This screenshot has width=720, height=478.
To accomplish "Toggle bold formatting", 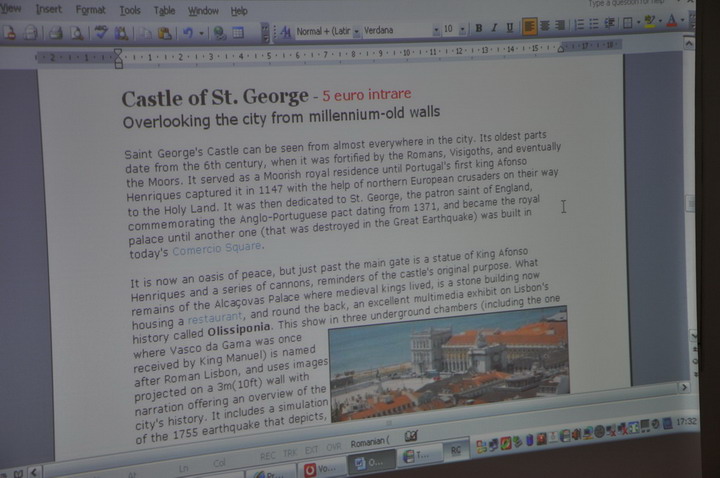I will [x=478, y=28].
